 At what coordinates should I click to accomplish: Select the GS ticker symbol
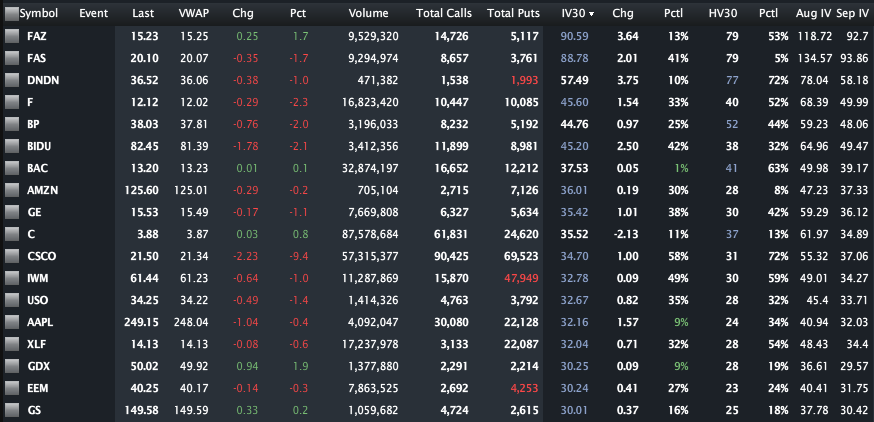(33, 410)
